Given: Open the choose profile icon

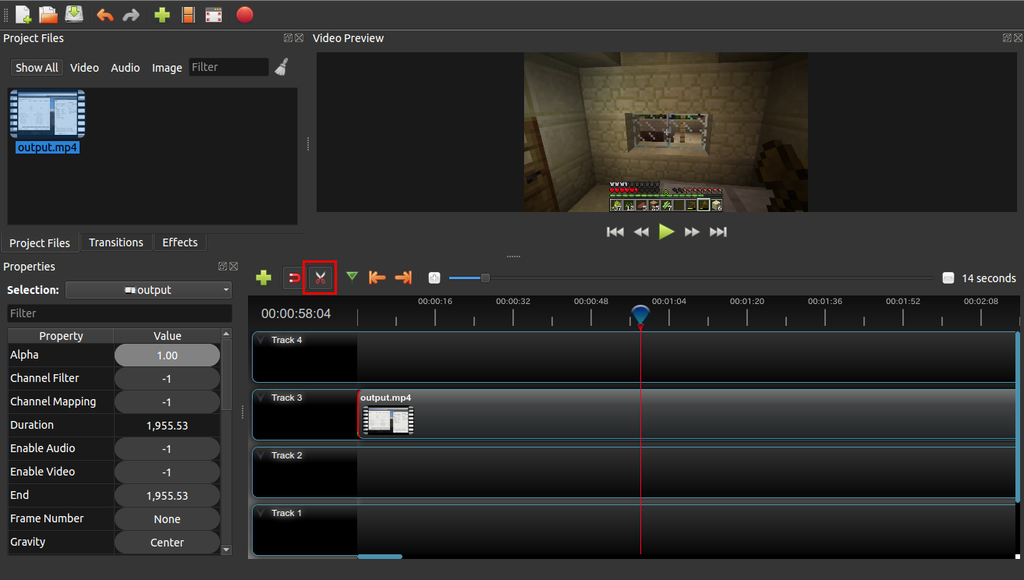Looking at the screenshot, I should [x=188, y=14].
